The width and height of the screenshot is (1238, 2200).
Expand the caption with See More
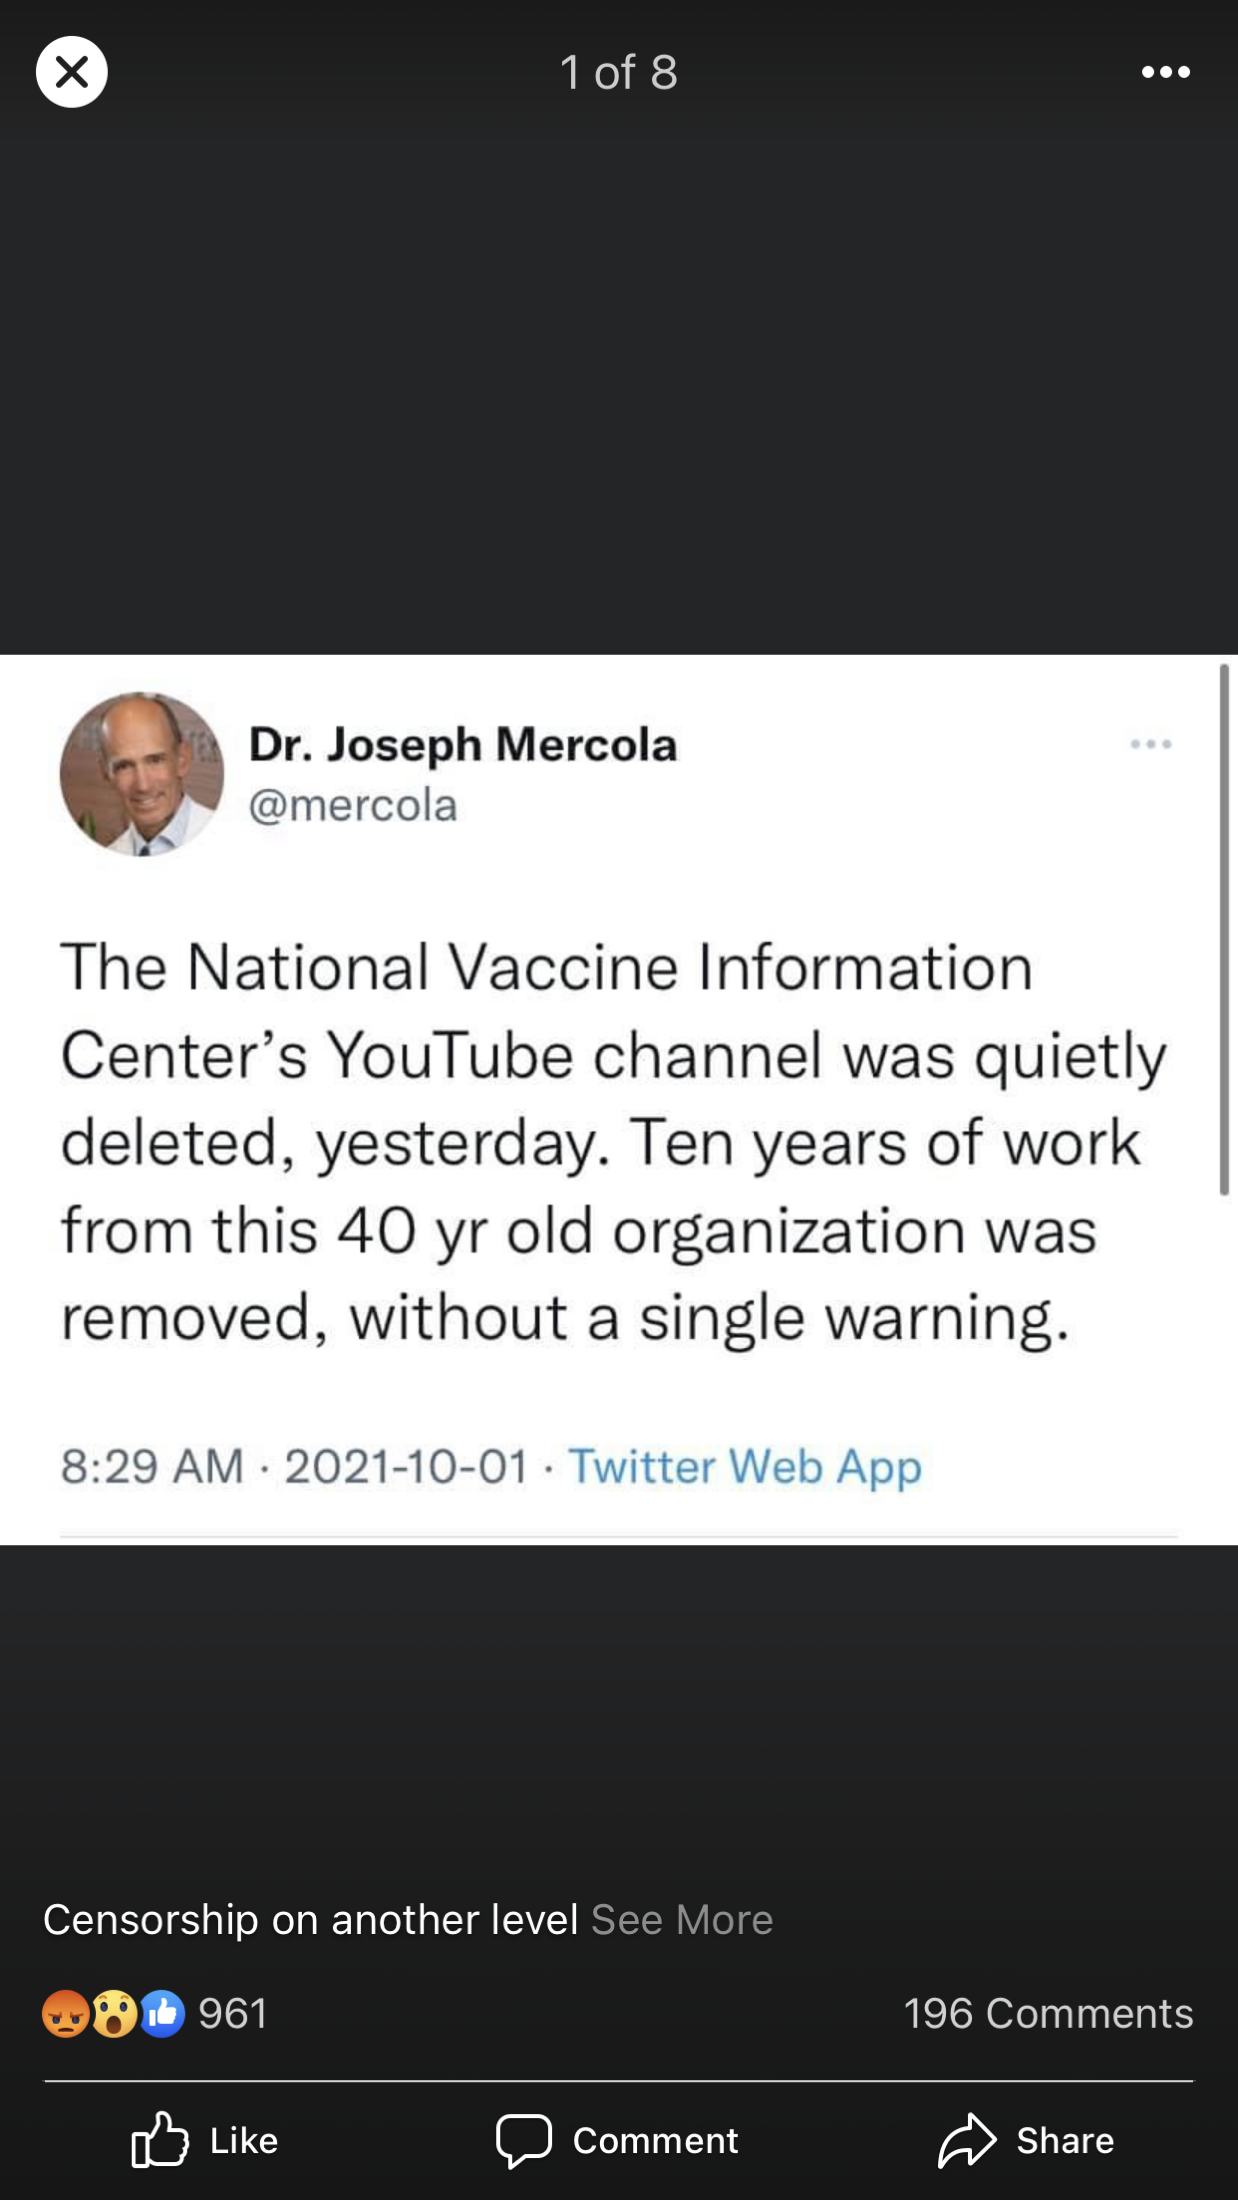682,1920
